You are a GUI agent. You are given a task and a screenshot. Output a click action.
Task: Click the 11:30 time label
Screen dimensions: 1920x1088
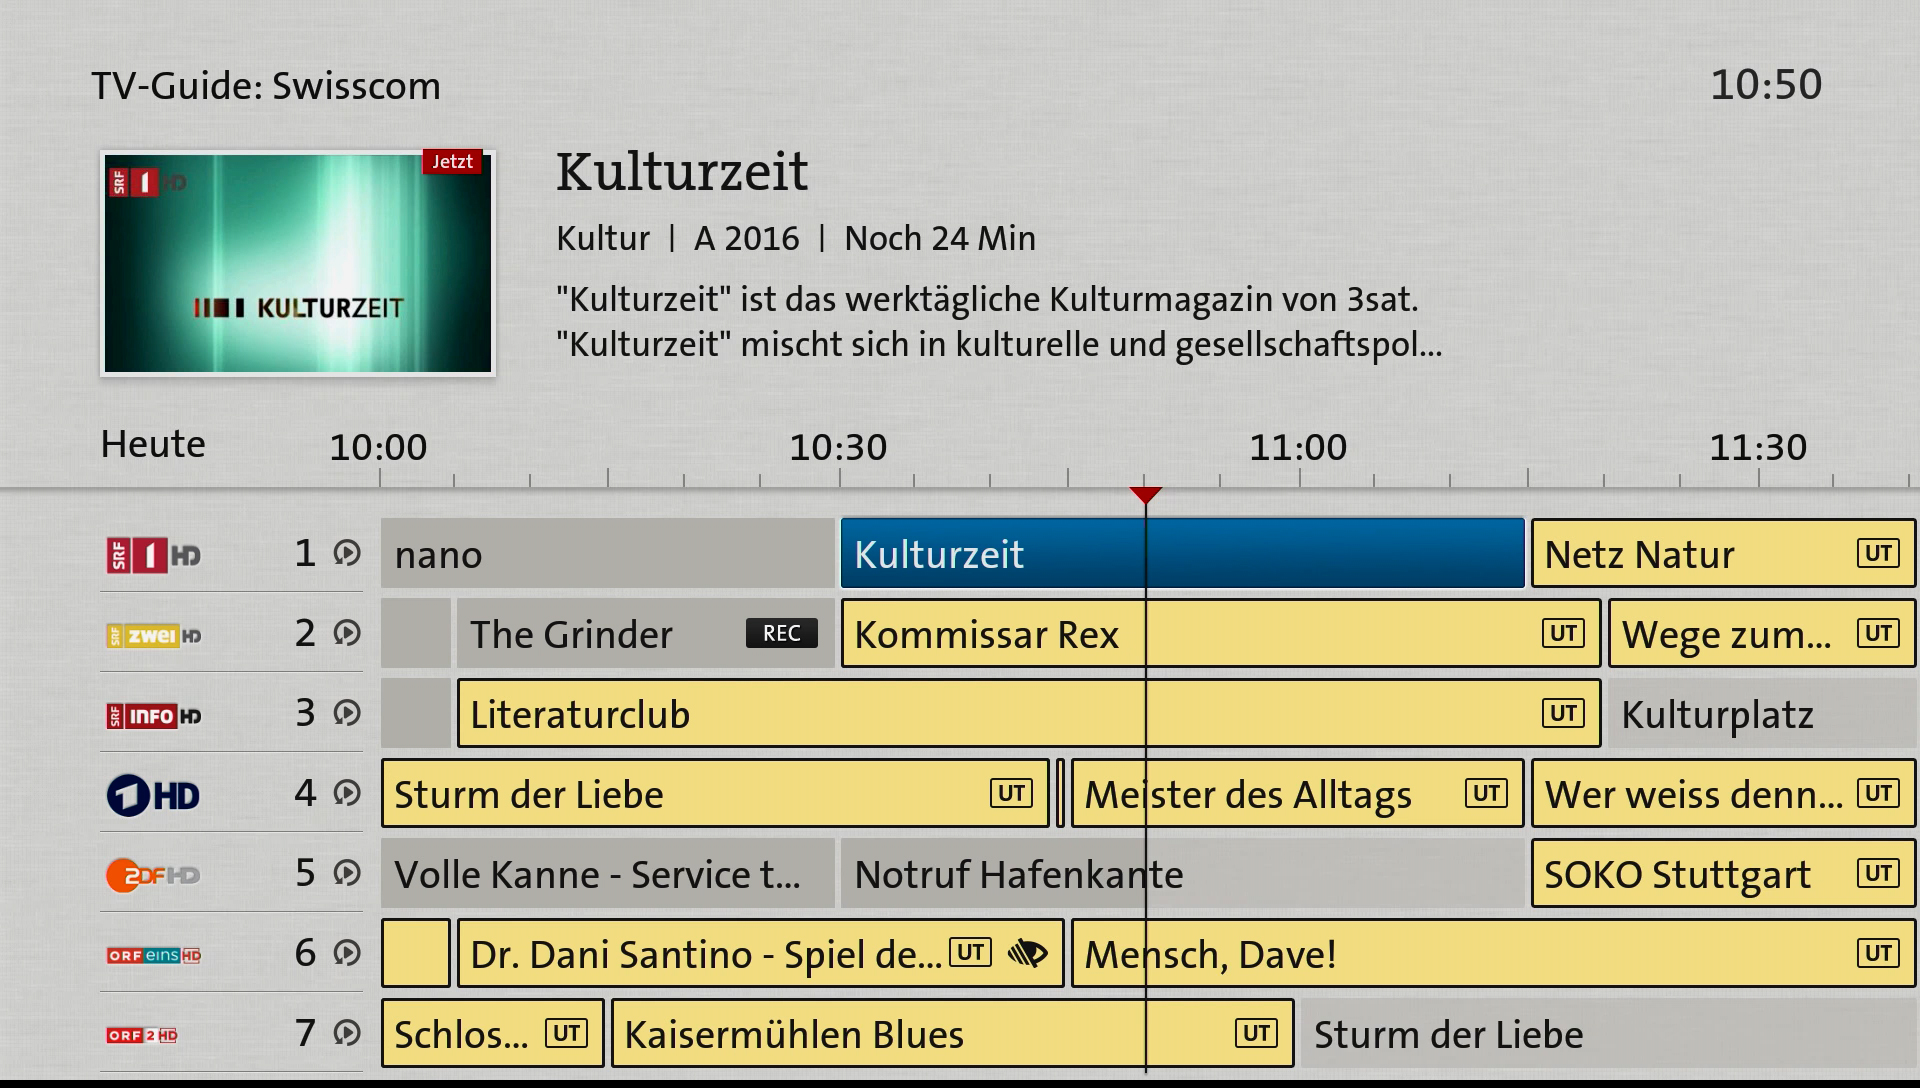coord(1758,447)
